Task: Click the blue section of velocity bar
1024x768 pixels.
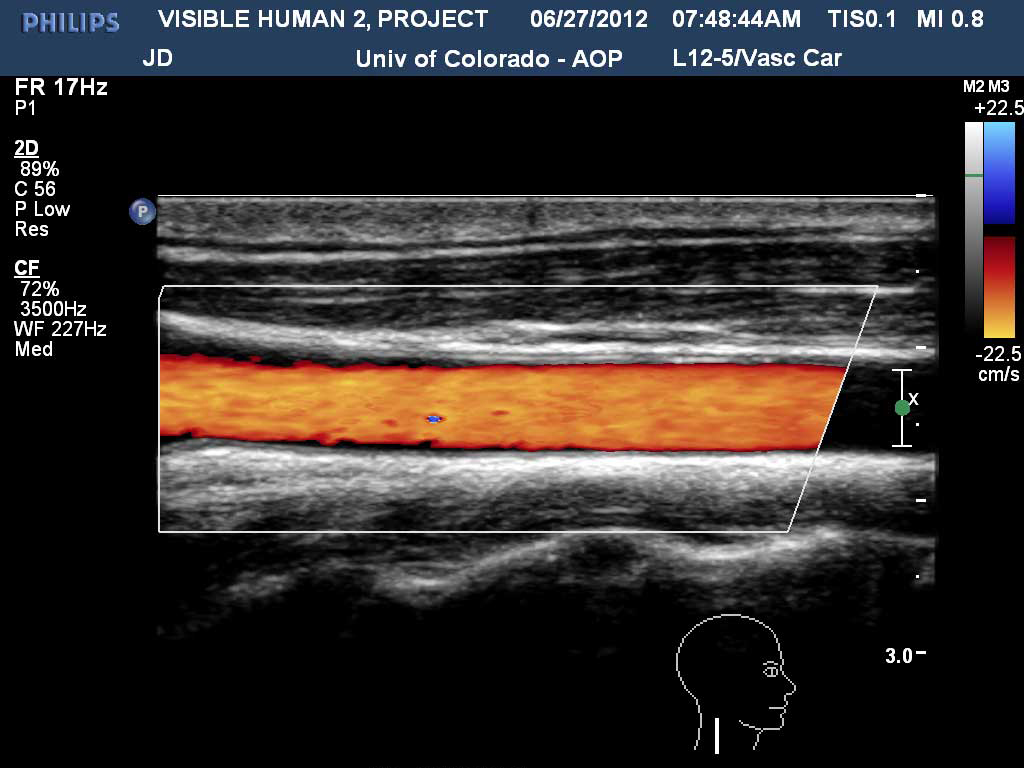Action: coord(999,175)
